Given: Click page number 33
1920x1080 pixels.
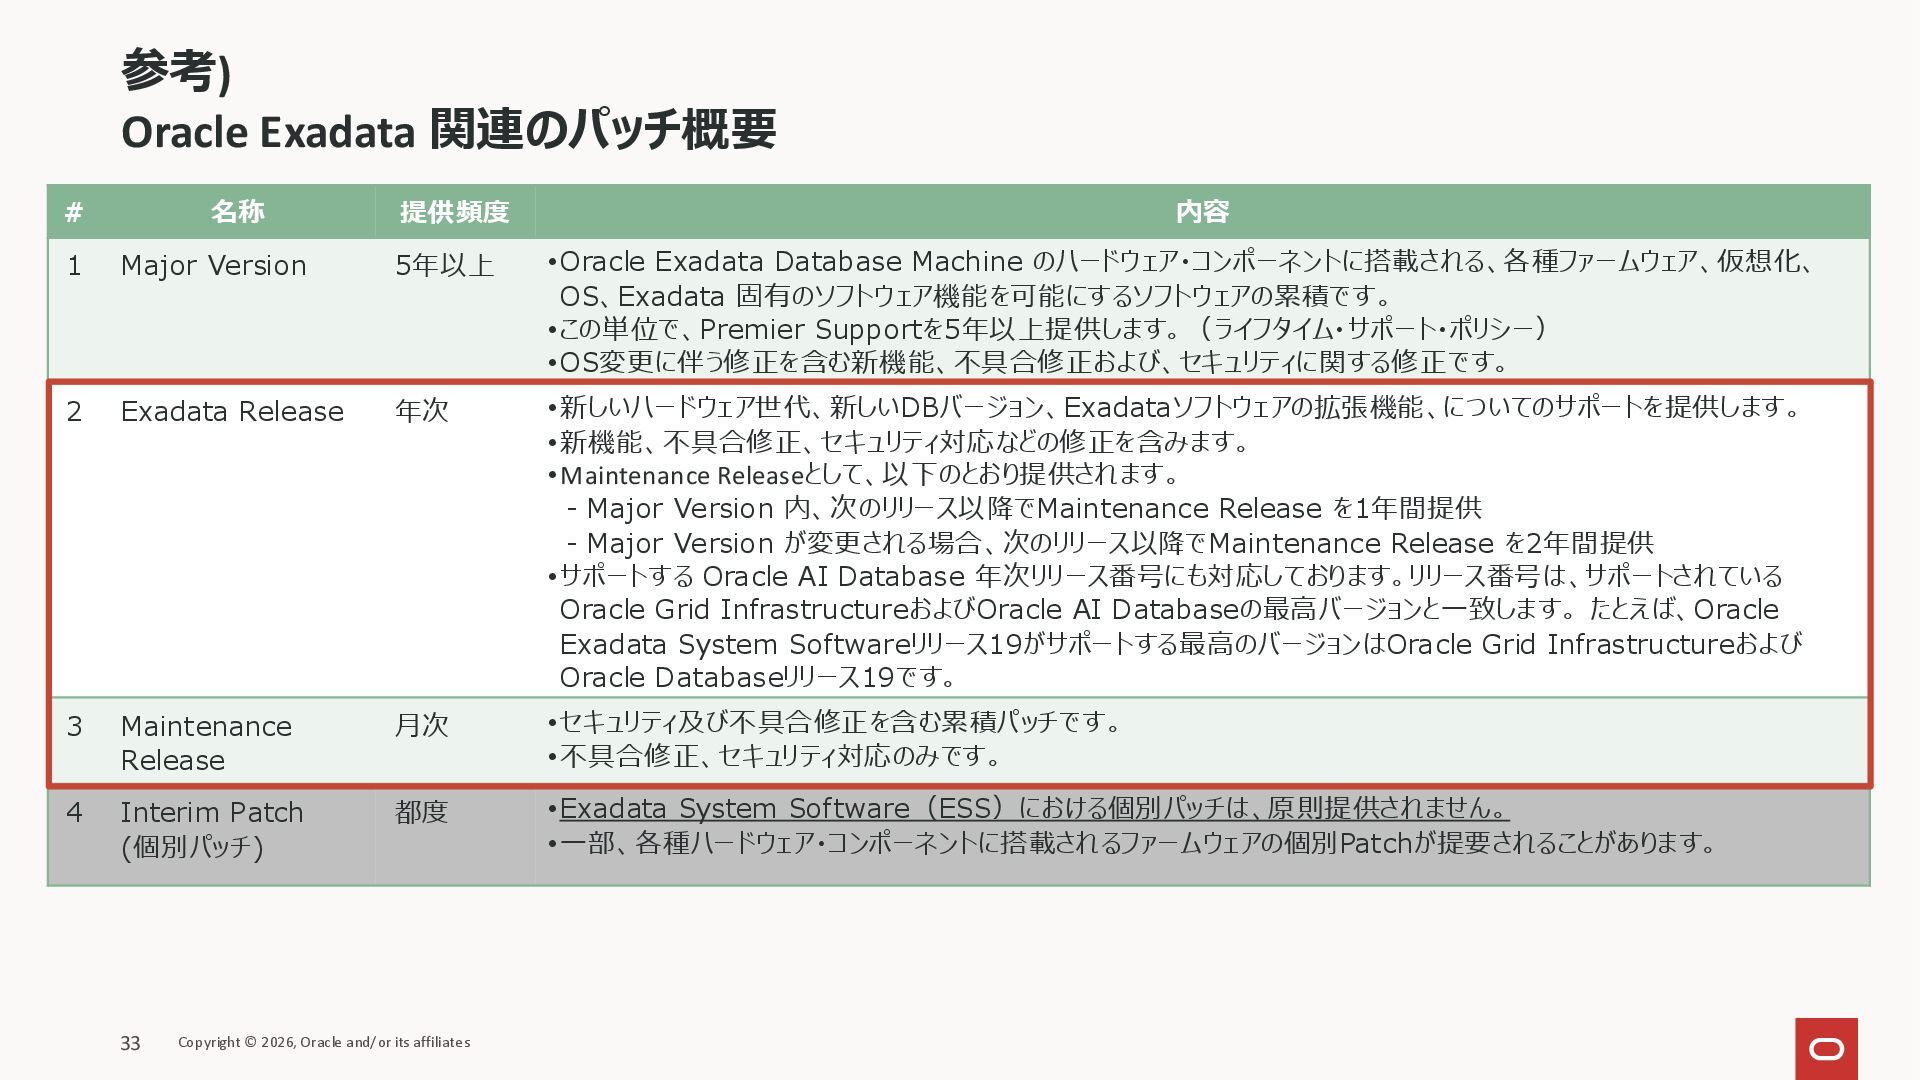Looking at the screenshot, I should pyautogui.click(x=130, y=1043).
